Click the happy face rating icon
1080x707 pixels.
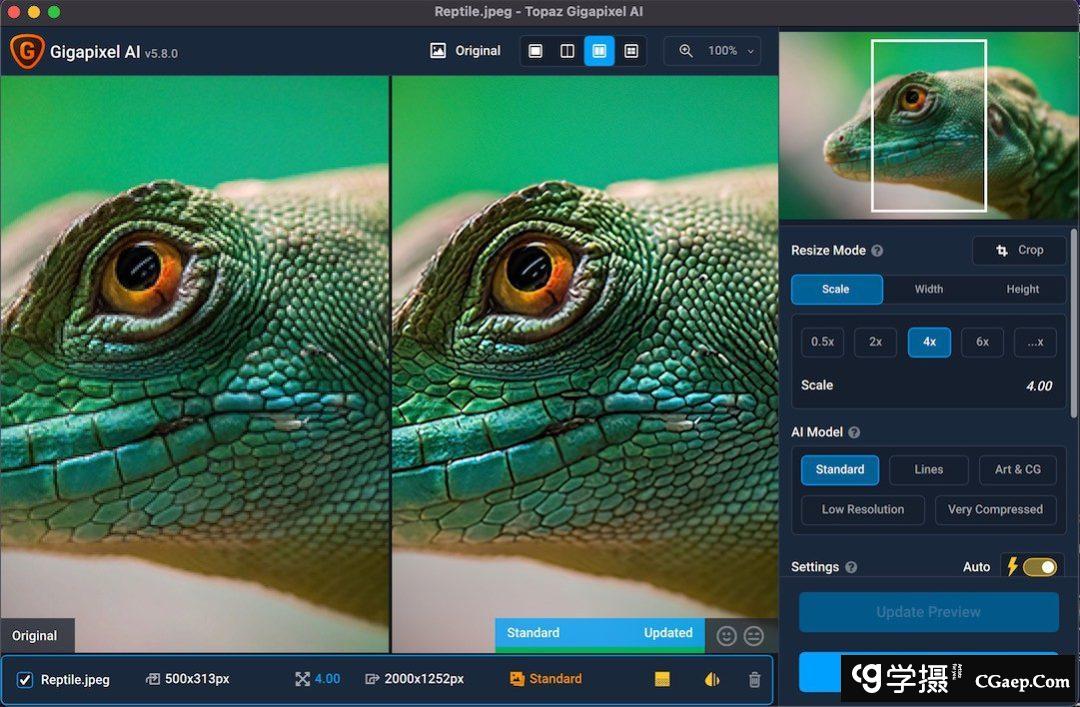727,635
